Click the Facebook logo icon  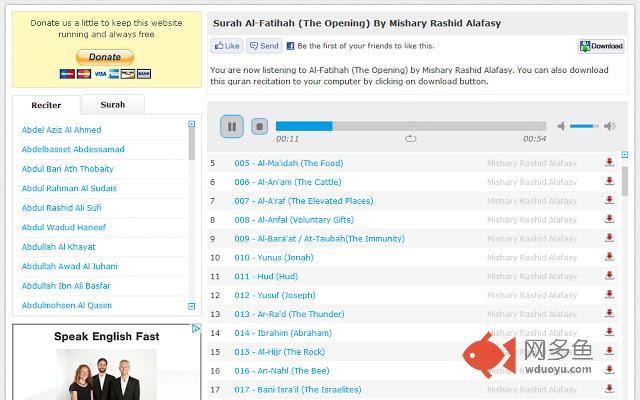[290, 46]
